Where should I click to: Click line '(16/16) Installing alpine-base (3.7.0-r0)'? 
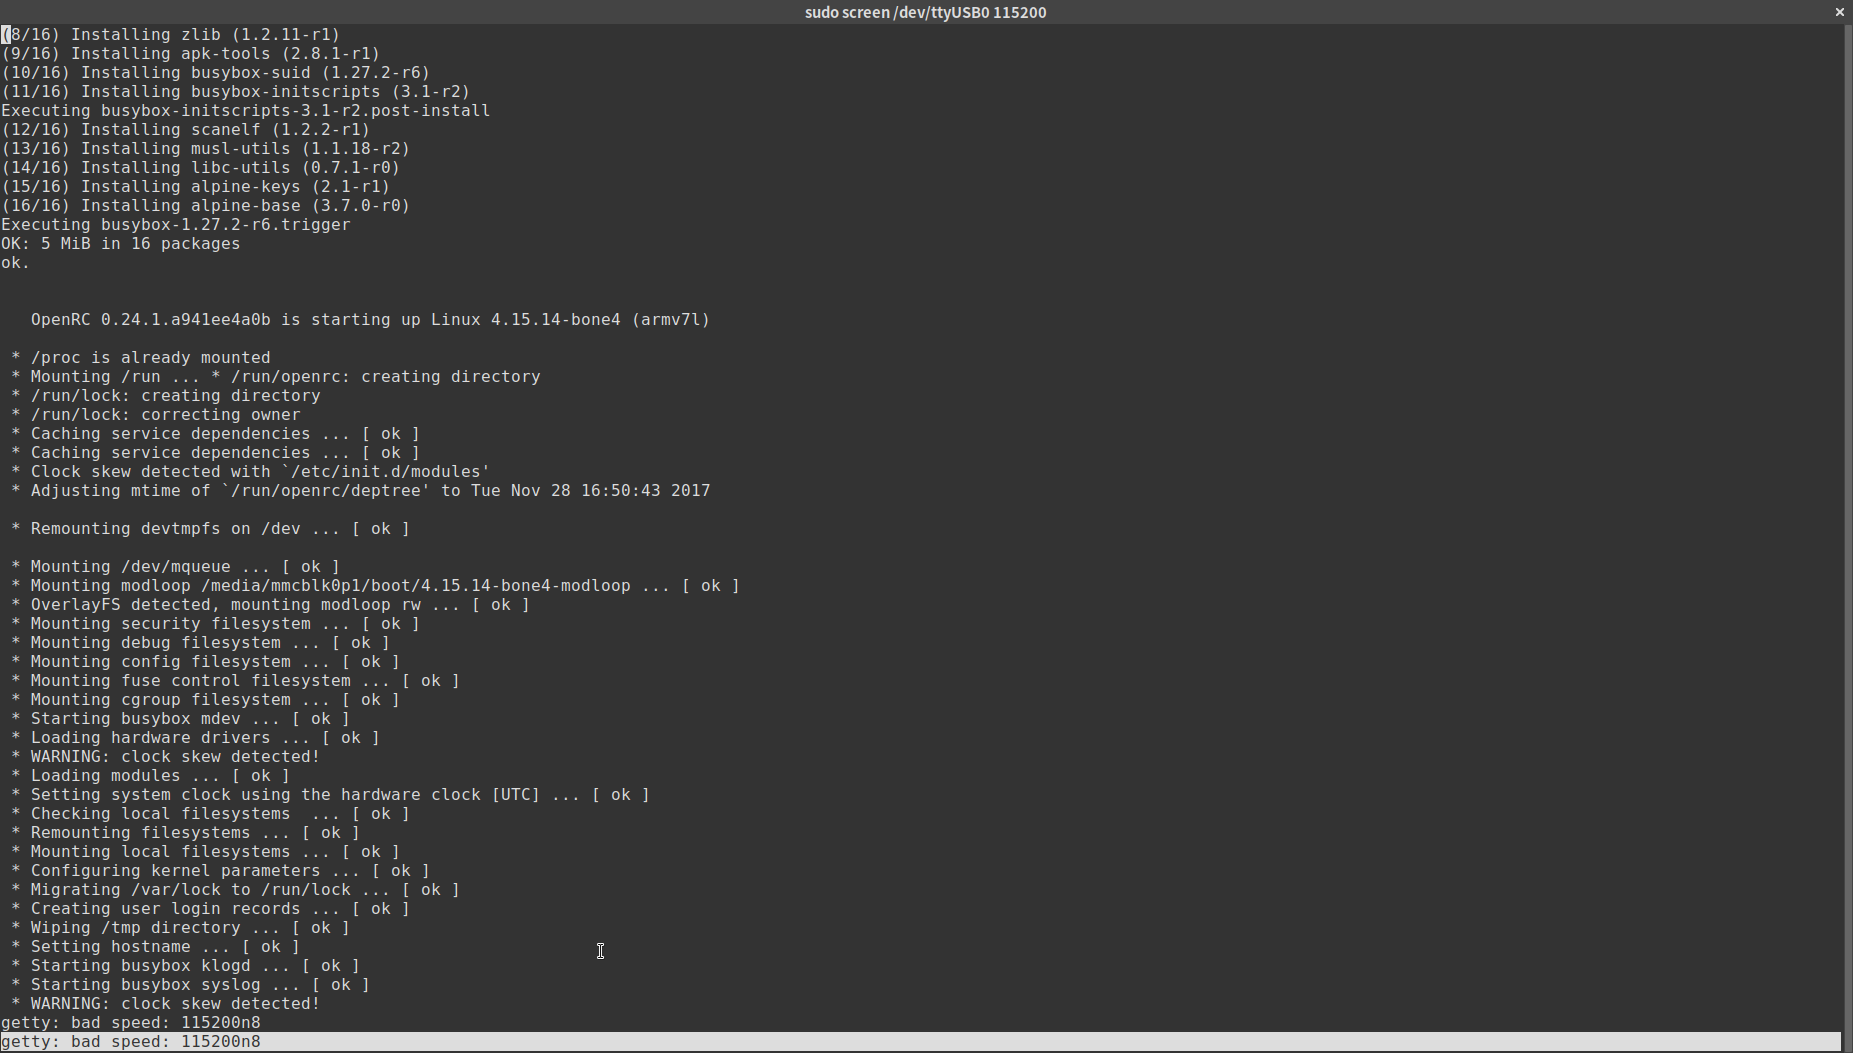point(206,205)
